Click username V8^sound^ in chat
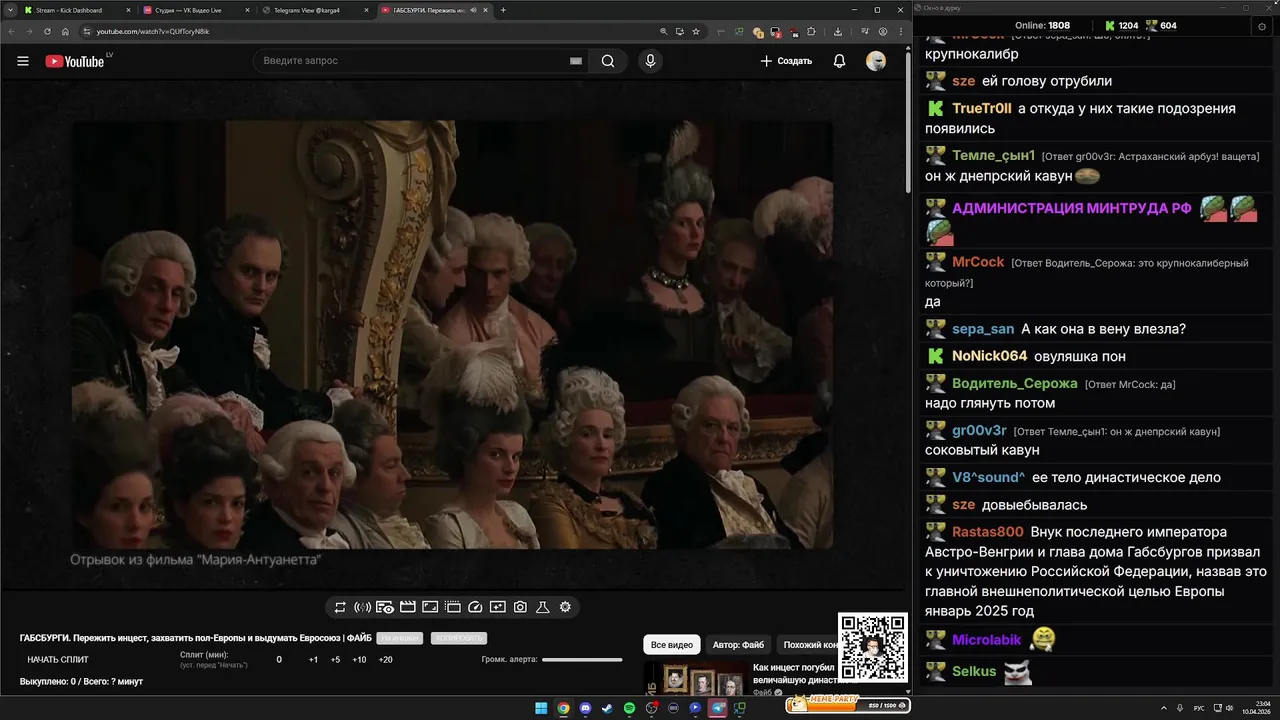This screenshot has height=720, width=1280. click(x=989, y=477)
